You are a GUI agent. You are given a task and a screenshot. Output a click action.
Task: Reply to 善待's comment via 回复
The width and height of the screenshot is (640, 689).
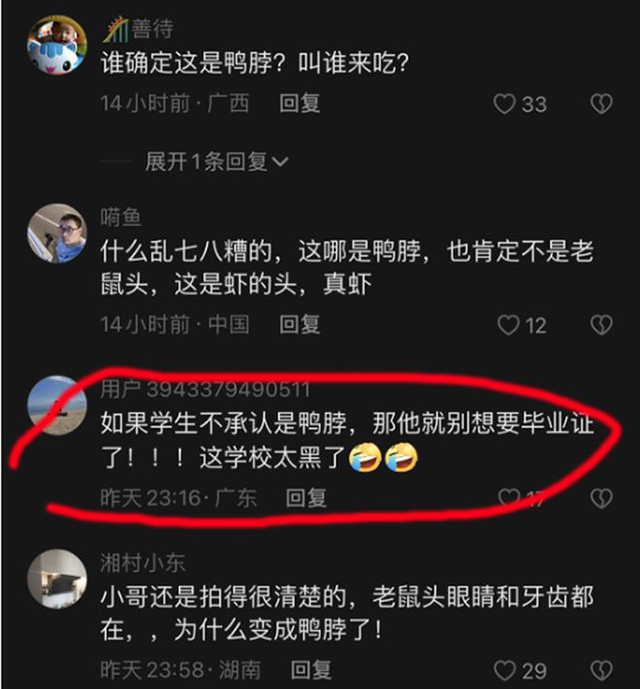(x=299, y=104)
